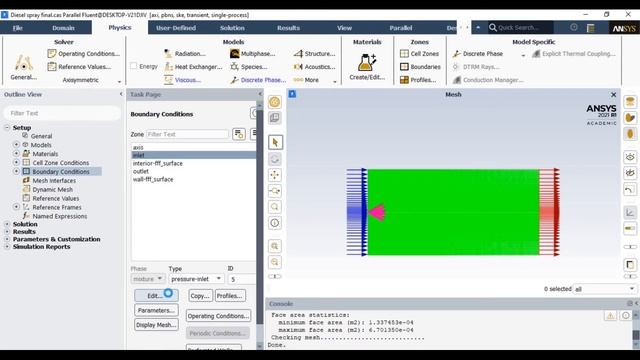Select interior-fff_surface zone in list
640x360 pixels.
coord(193,163)
